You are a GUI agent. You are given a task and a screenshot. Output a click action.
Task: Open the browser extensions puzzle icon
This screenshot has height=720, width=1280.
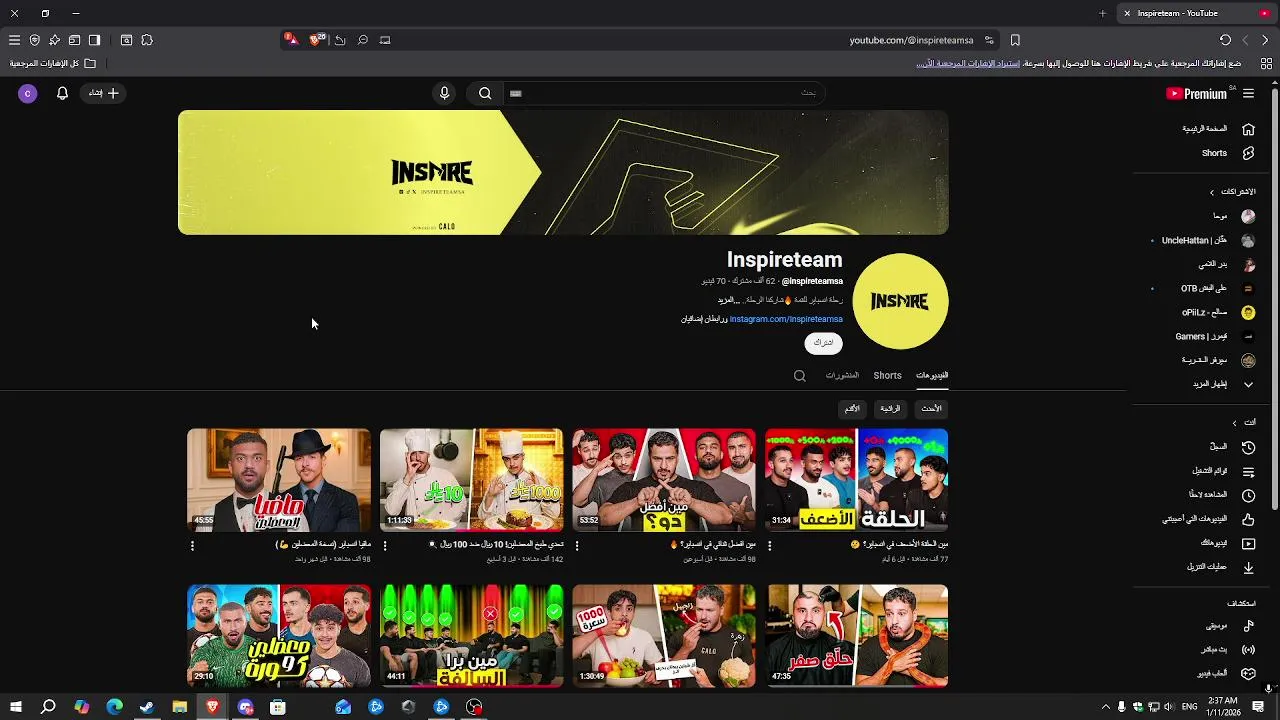click(147, 40)
